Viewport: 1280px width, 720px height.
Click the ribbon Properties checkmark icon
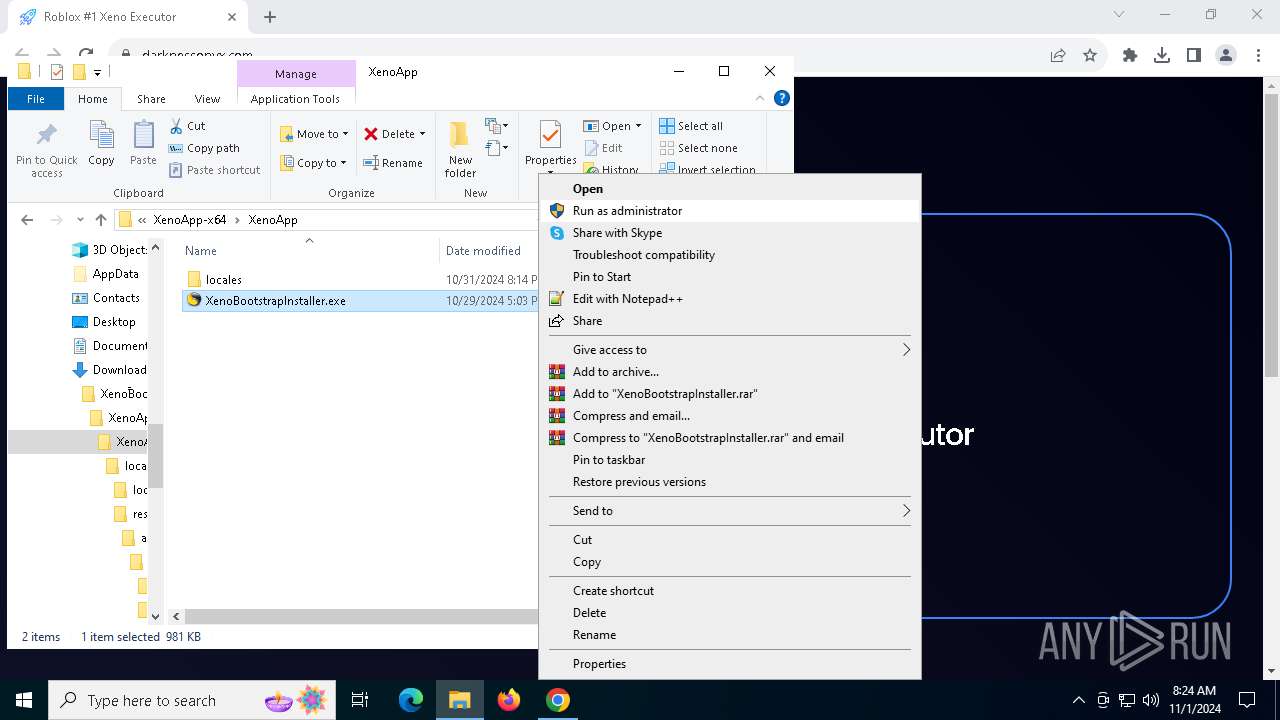point(550,134)
